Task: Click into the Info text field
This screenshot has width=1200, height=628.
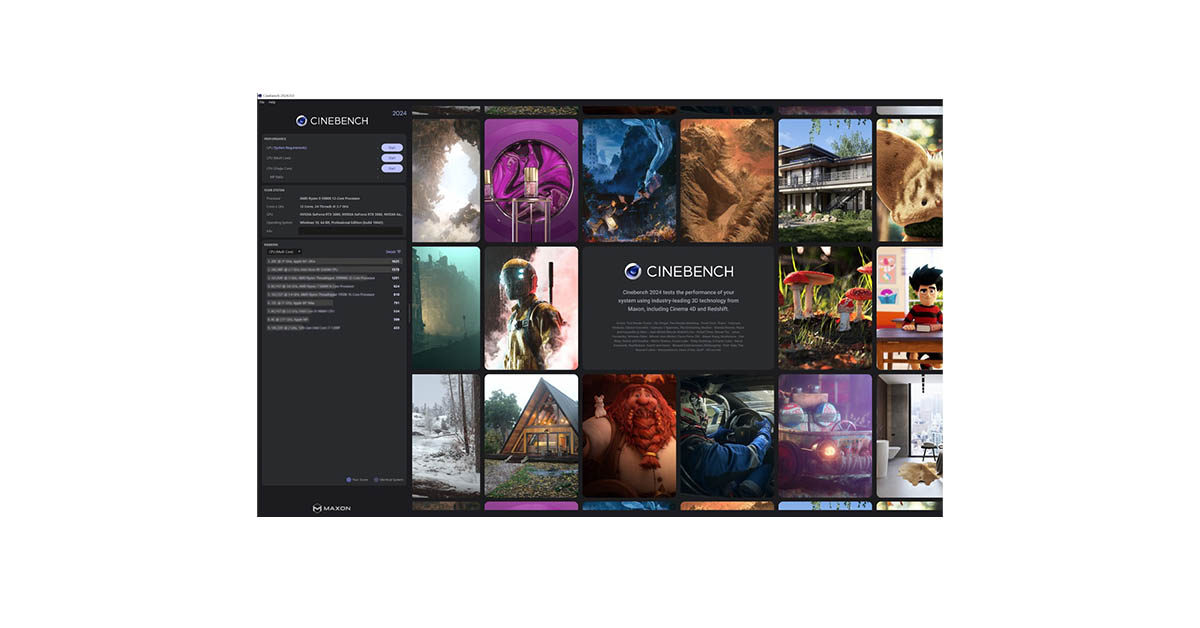Action: (x=351, y=231)
